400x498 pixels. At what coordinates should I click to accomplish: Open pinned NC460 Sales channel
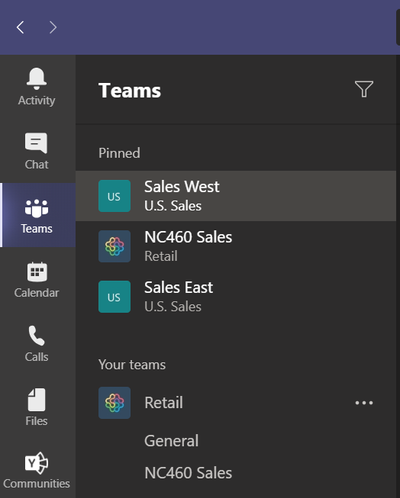(236, 246)
